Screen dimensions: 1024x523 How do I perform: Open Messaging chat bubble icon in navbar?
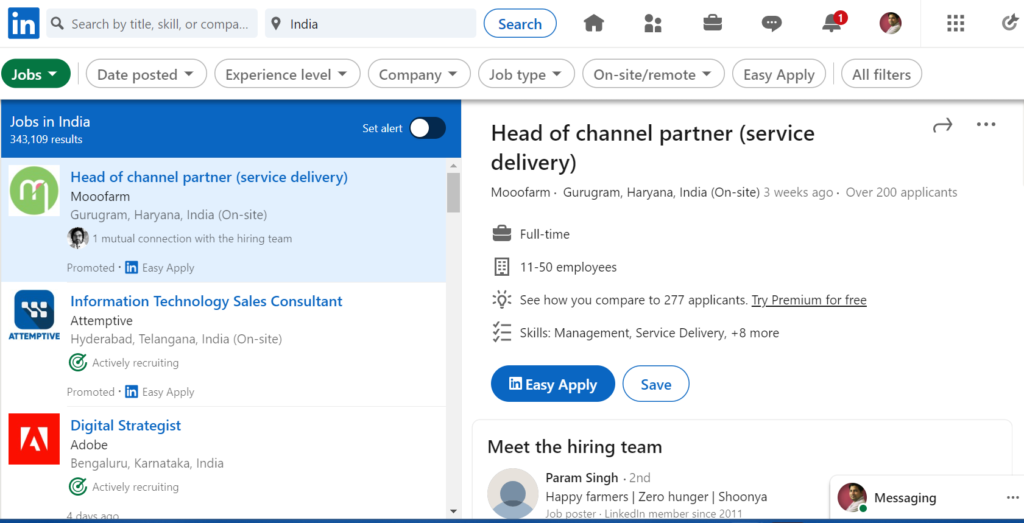[772, 24]
